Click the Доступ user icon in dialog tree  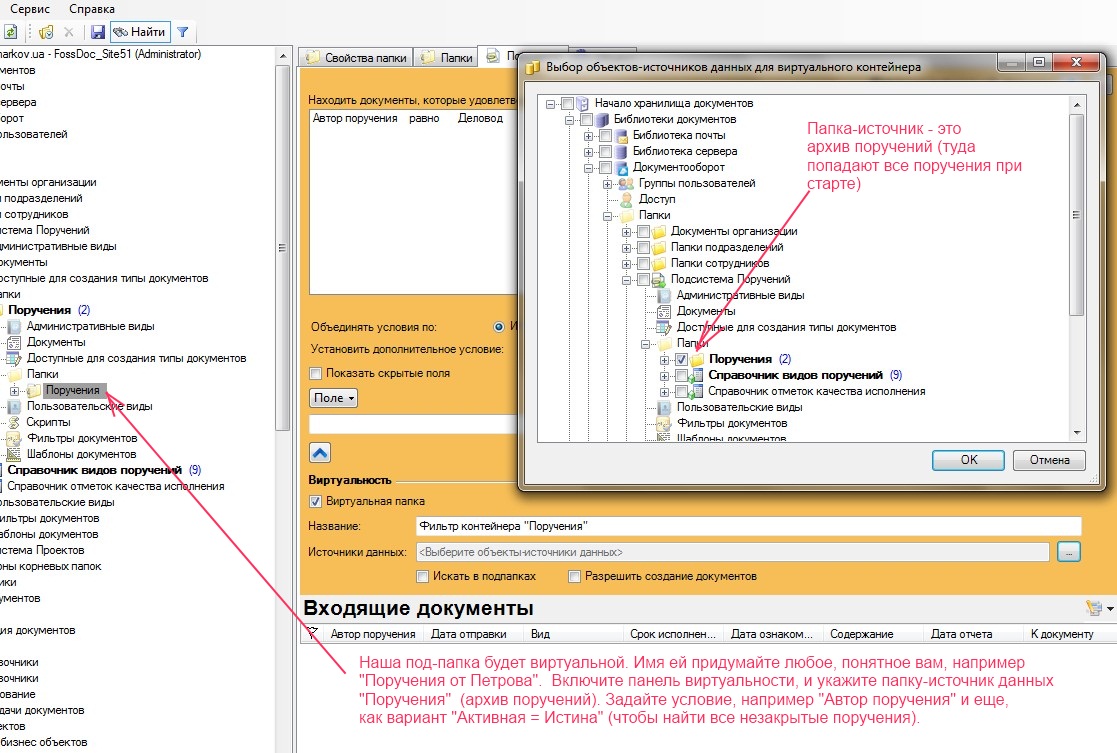tap(627, 199)
